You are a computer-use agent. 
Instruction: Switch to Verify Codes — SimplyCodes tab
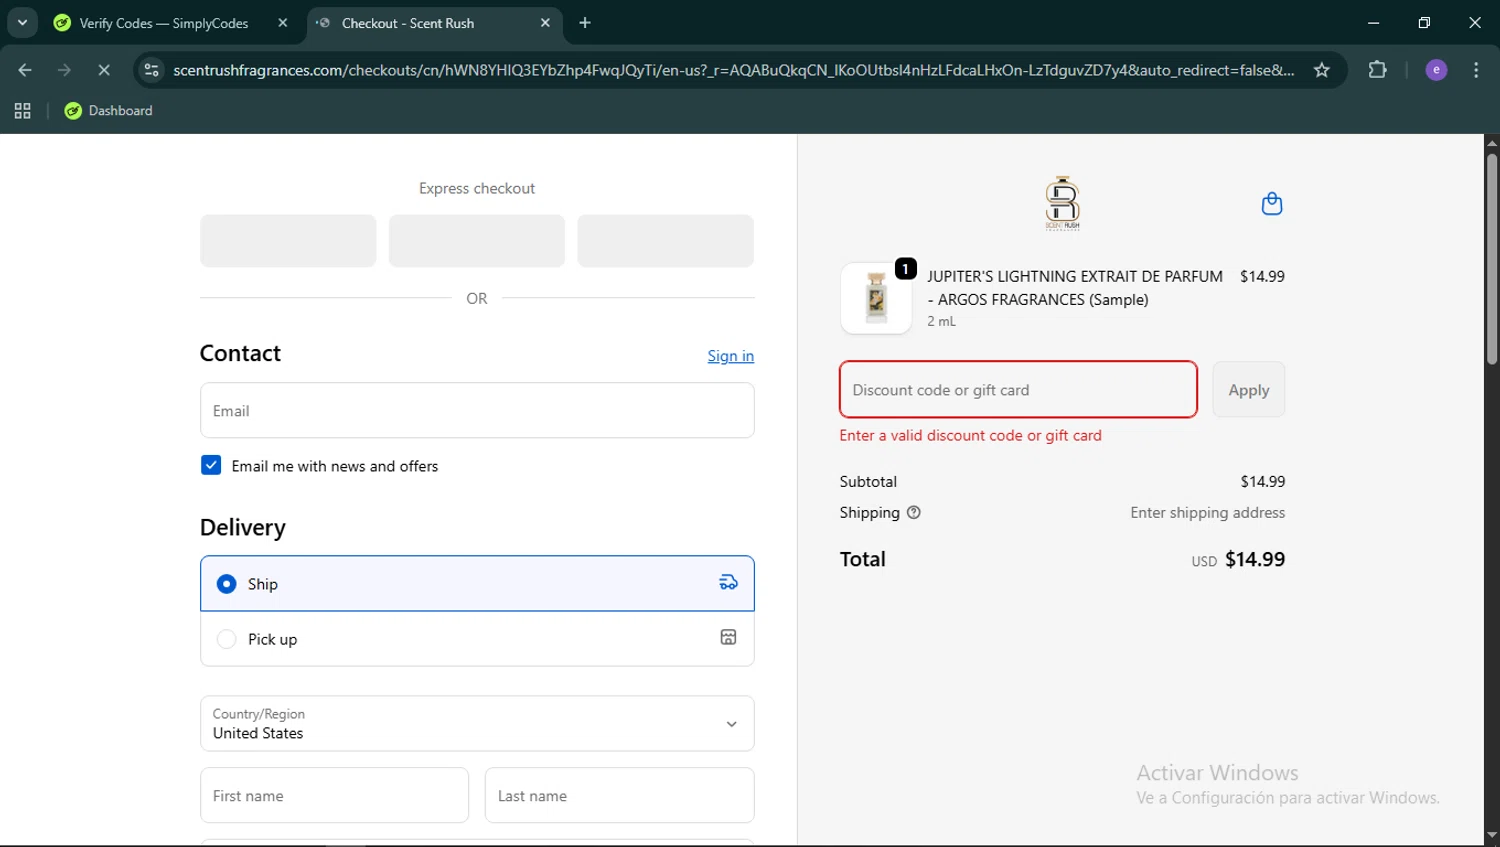(165, 23)
